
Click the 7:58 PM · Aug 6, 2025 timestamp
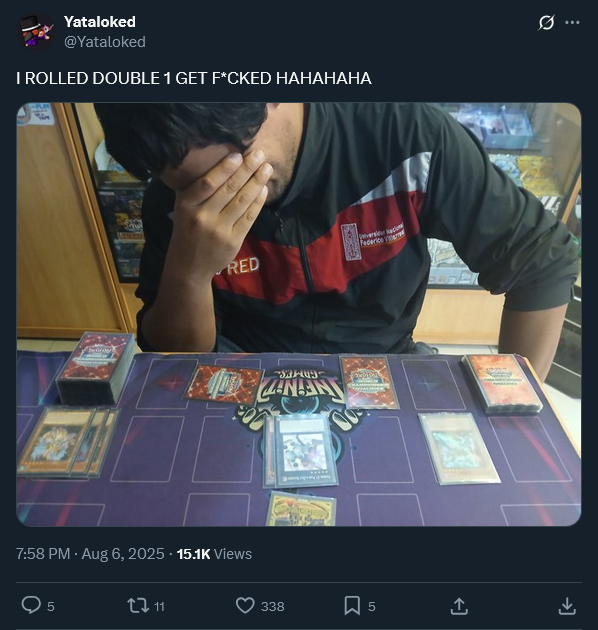coord(90,554)
